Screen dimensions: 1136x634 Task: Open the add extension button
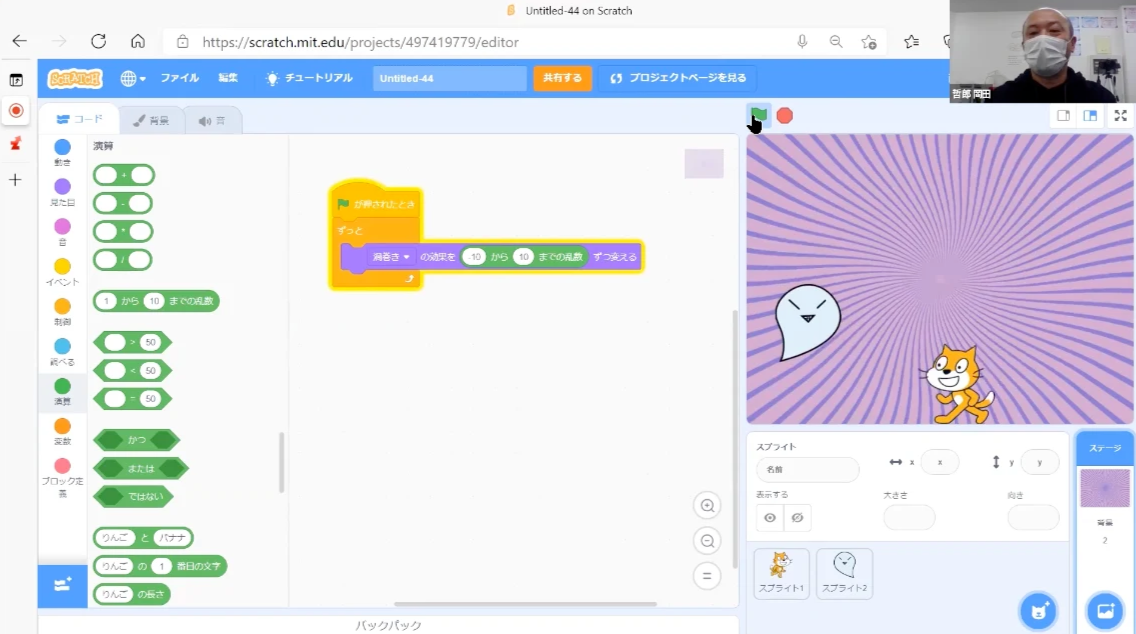(x=62, y=585)
